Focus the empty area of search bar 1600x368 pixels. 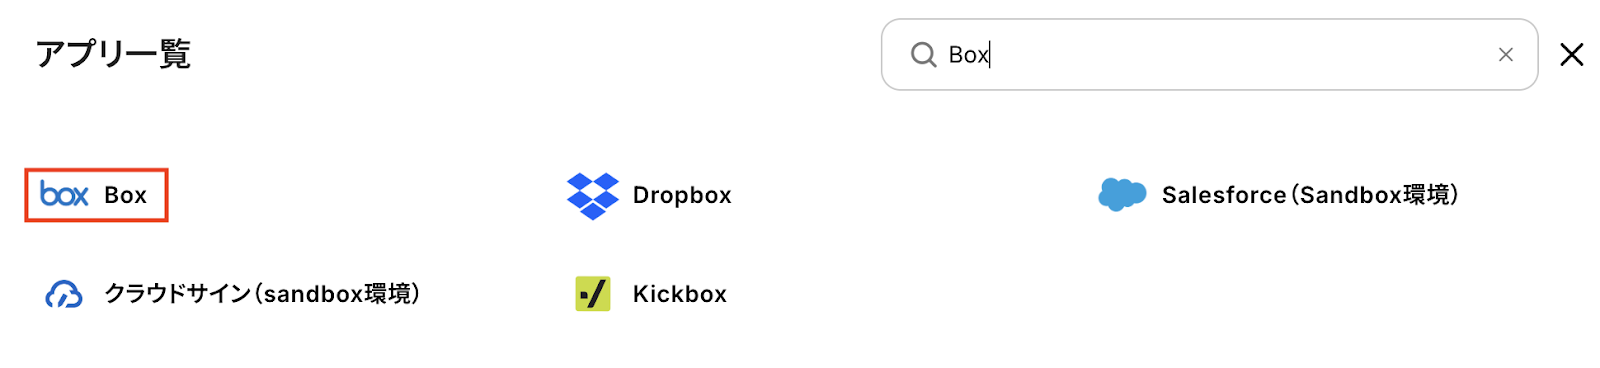(1240, 55)
